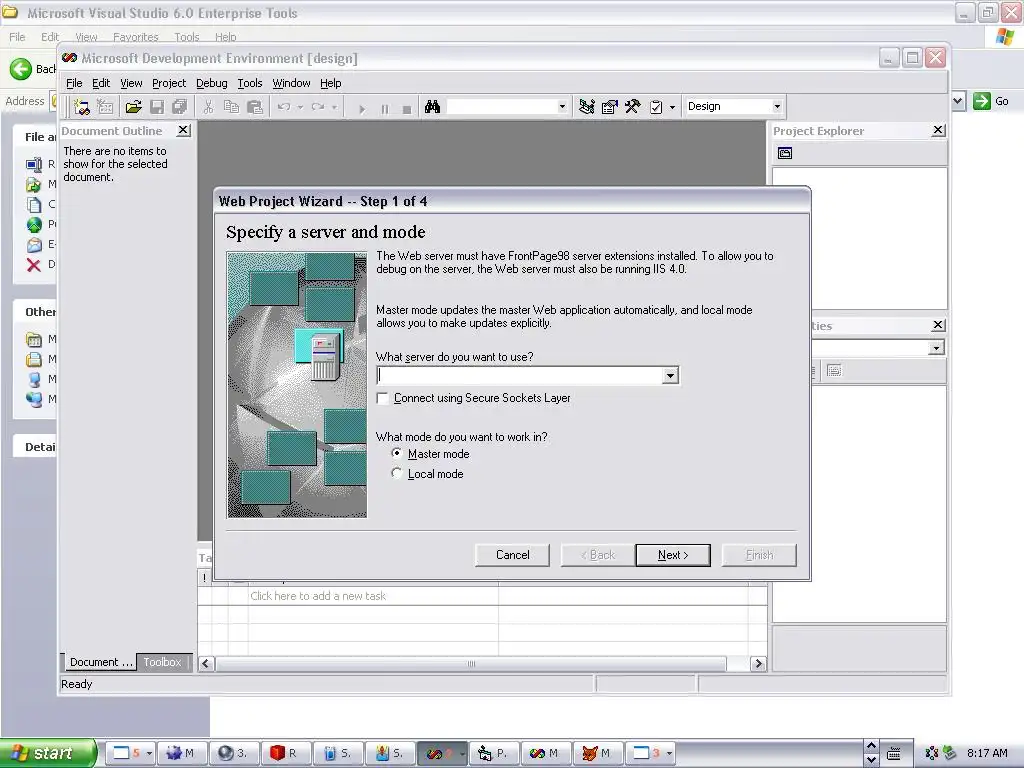Viewport: 1024px width, 768px height.
Task: Click the task list horizontal scrollbar left arrow
Action: tap(206, 664)
